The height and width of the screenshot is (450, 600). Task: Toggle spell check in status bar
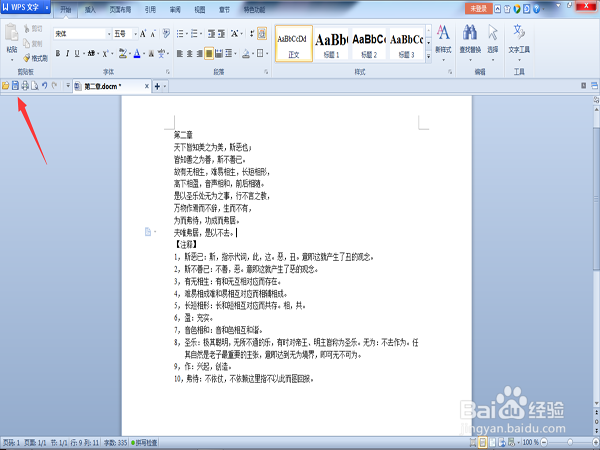click(x=144, y=443)
